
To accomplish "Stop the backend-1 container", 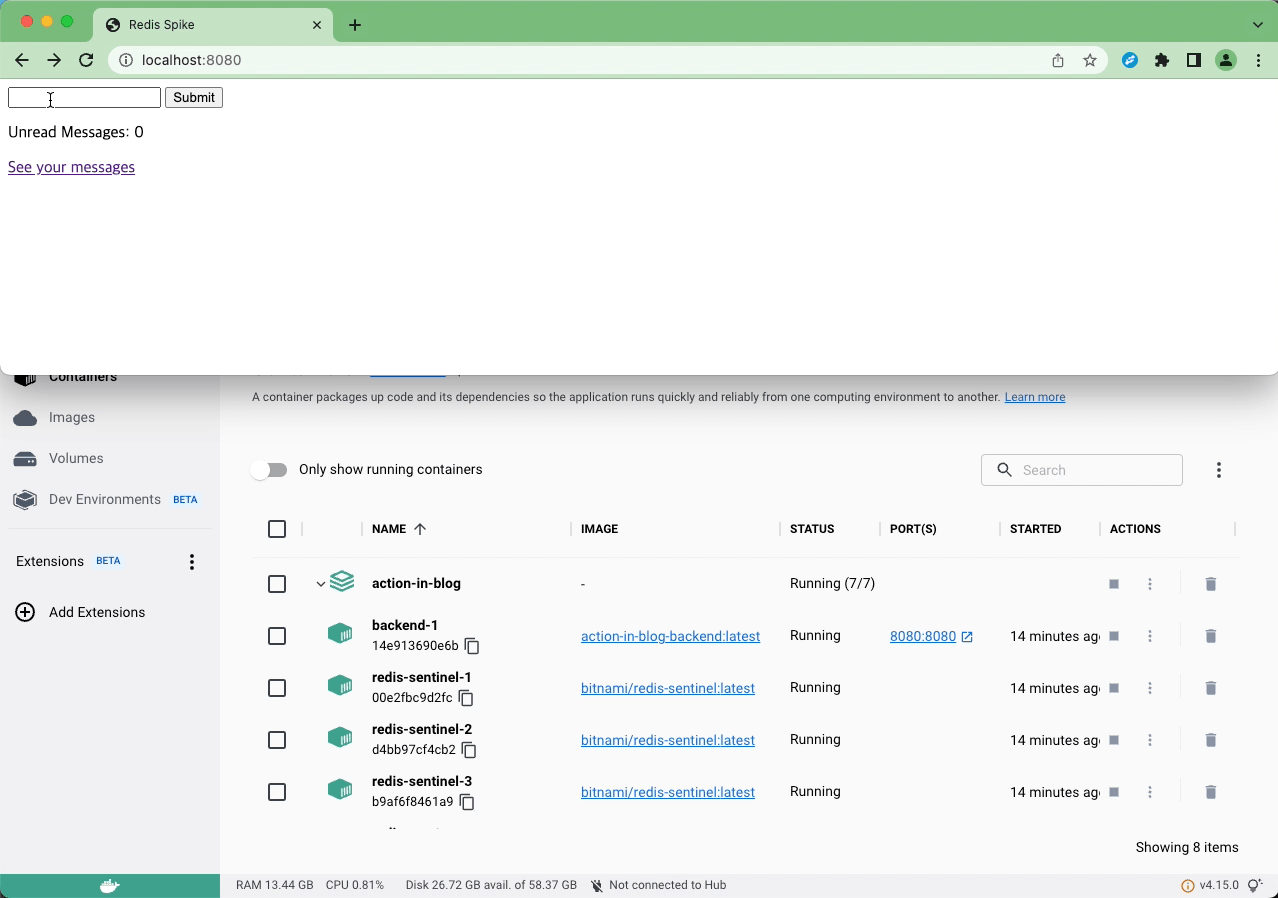I will 1114,636.
